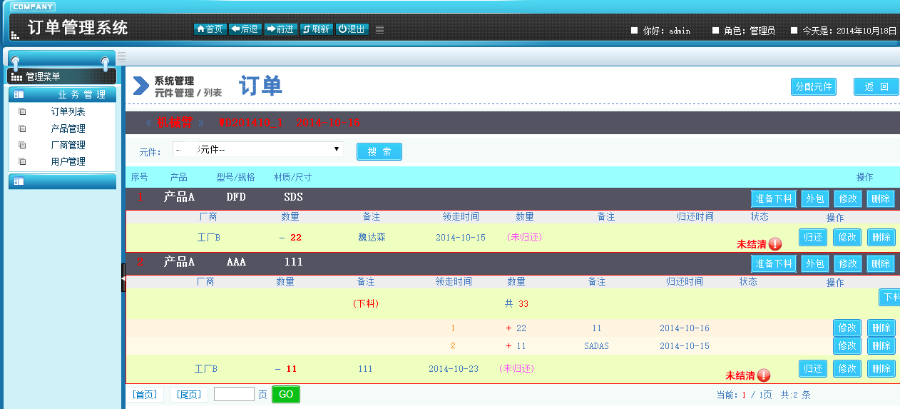Image resolution: width=900 pixels, height=409 pixels.
Task: Click the green GO button
Action: (x=286, y=394)
